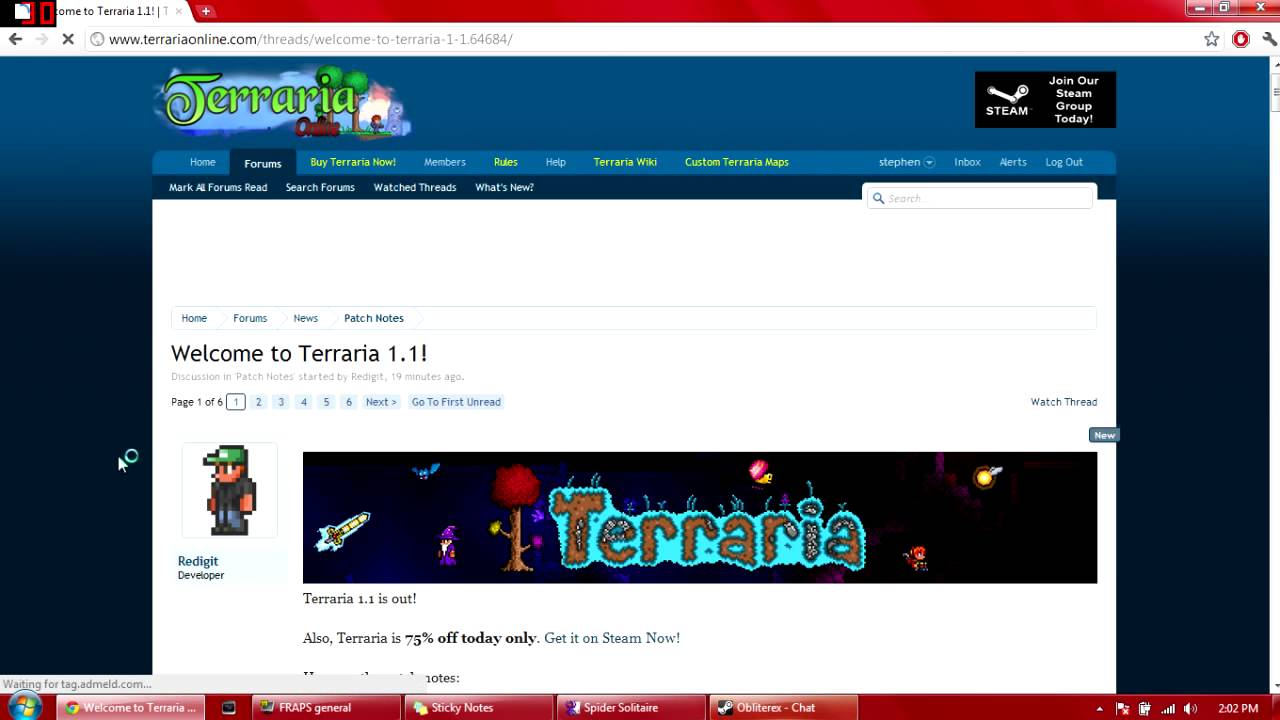Image resolution: width=1280 pixels, height=720 pixels.
Task: Go to thread page 4
Action: [x=304, y=402]
